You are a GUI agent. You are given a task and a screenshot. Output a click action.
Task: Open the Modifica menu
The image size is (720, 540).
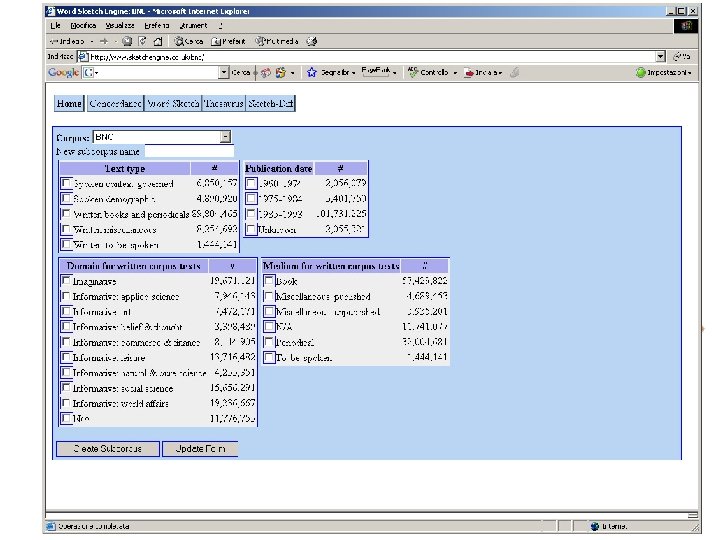pos(83,26)
